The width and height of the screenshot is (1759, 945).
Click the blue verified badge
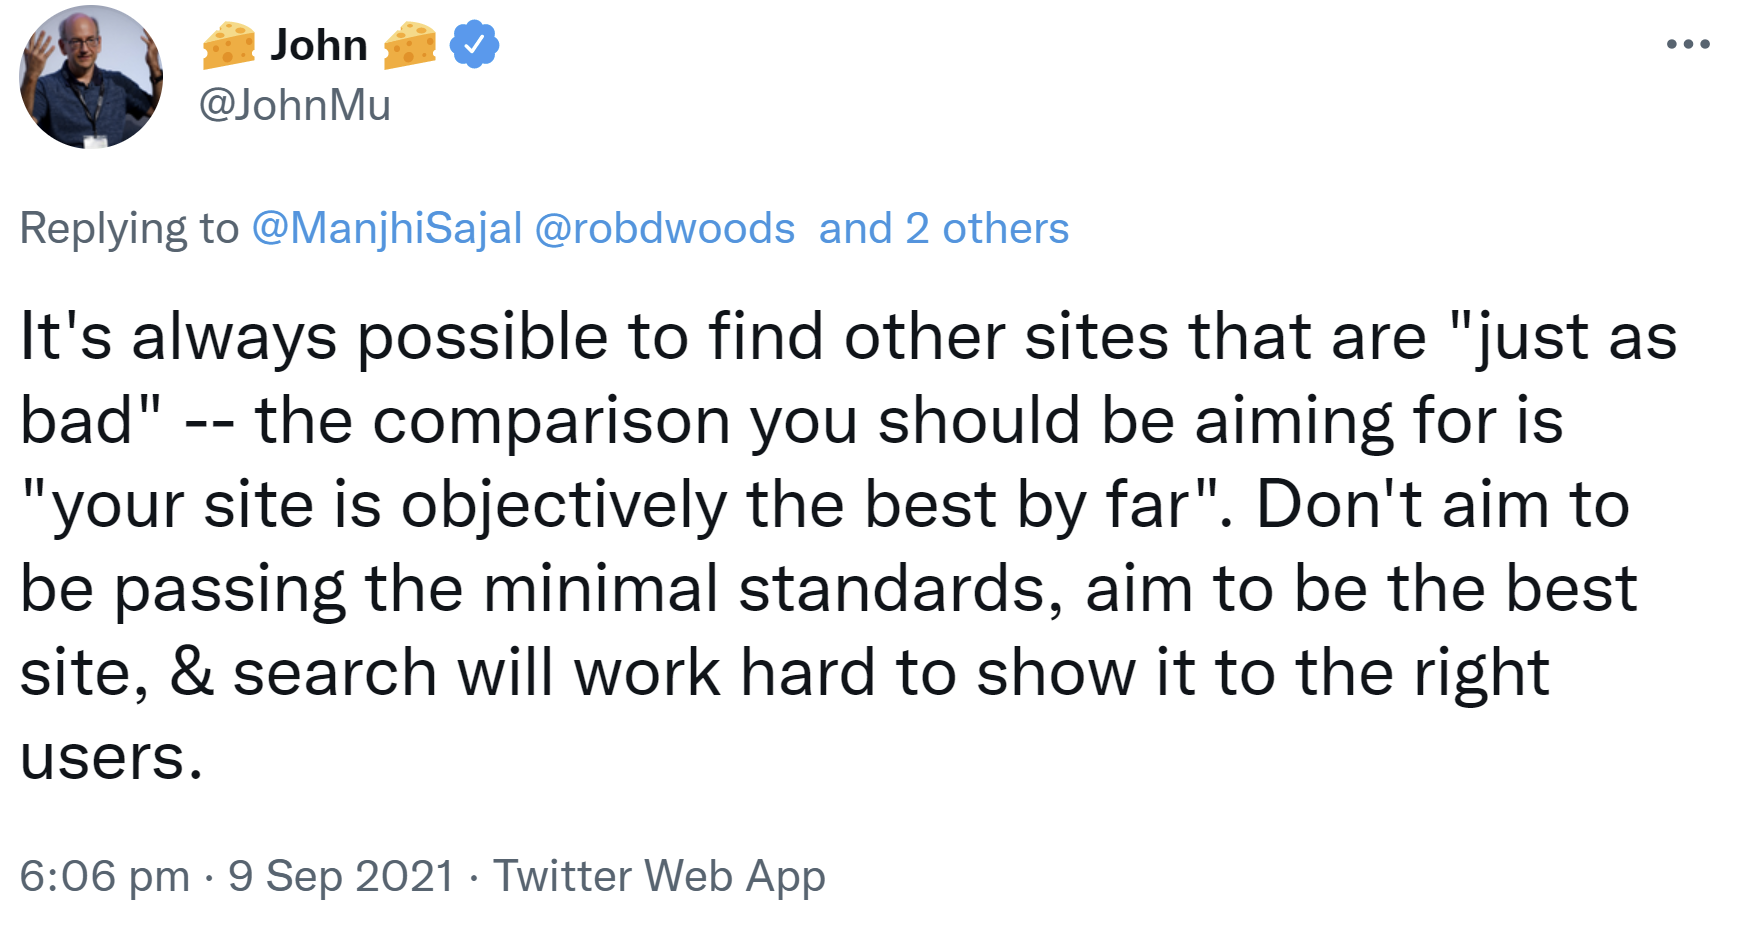[474, 45]
